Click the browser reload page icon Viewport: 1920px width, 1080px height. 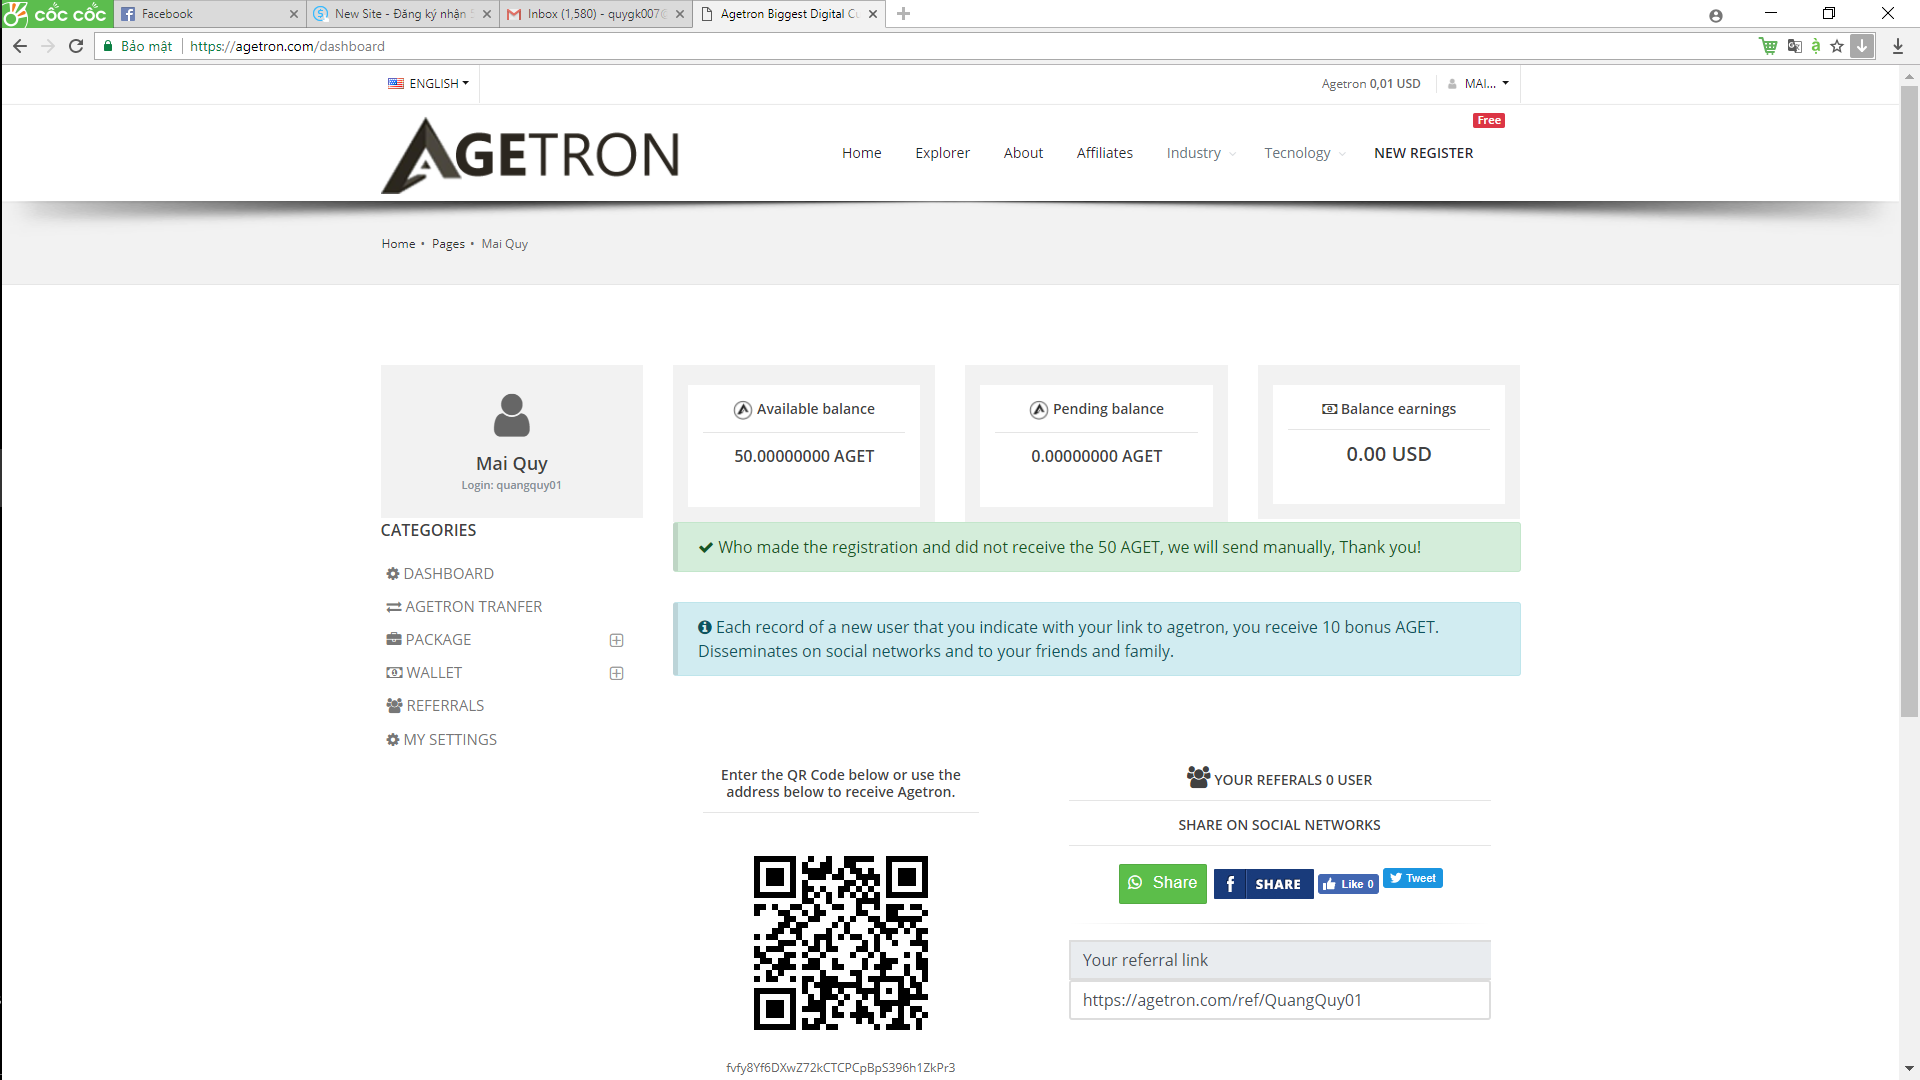[x=76, y=46]
